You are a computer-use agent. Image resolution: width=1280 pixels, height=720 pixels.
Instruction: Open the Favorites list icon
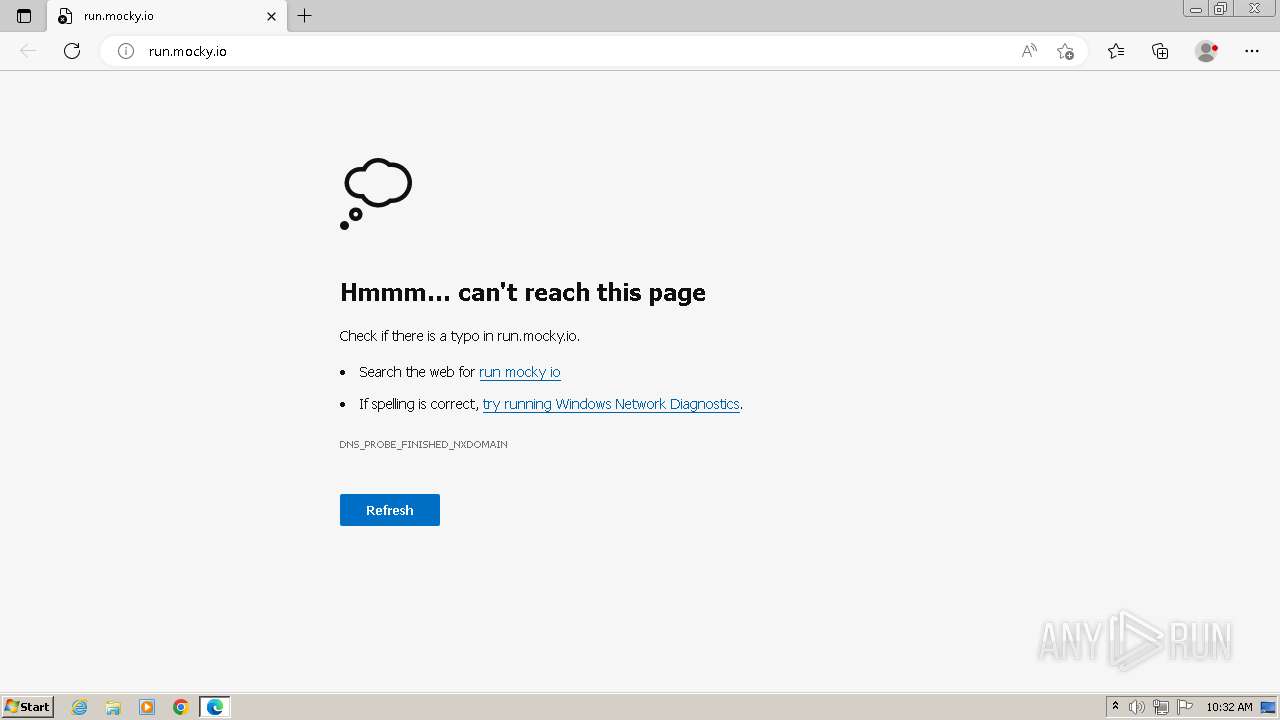pyautogui.click(x=1116, y=51)
